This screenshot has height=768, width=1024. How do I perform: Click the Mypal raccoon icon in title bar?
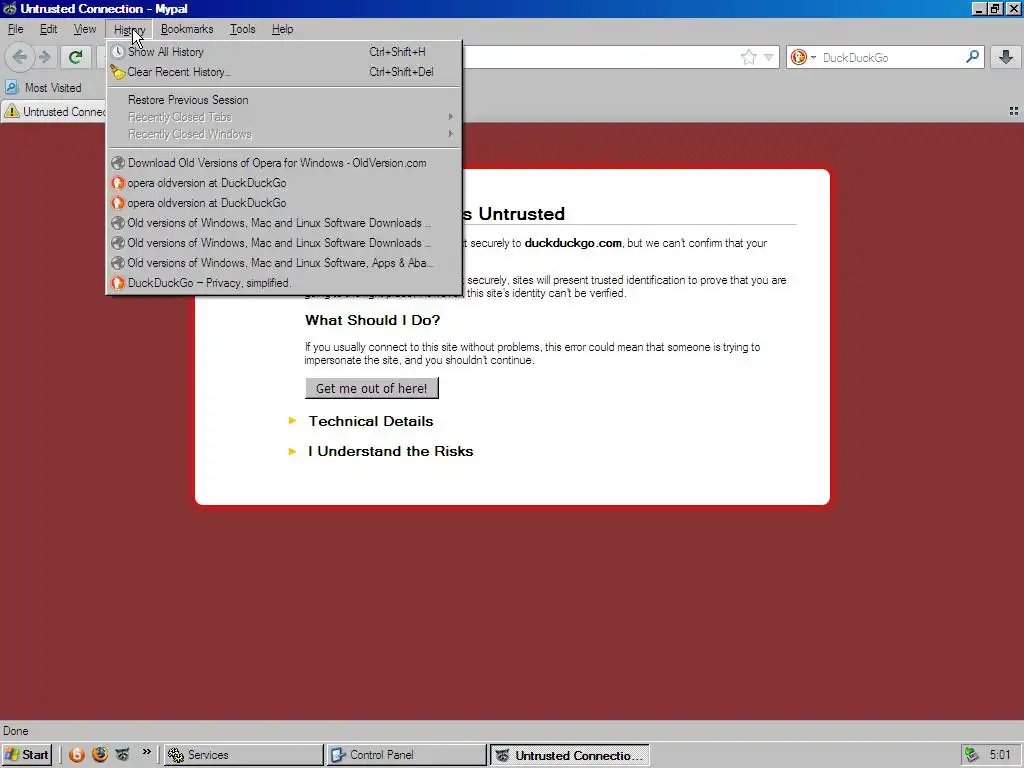9,8
